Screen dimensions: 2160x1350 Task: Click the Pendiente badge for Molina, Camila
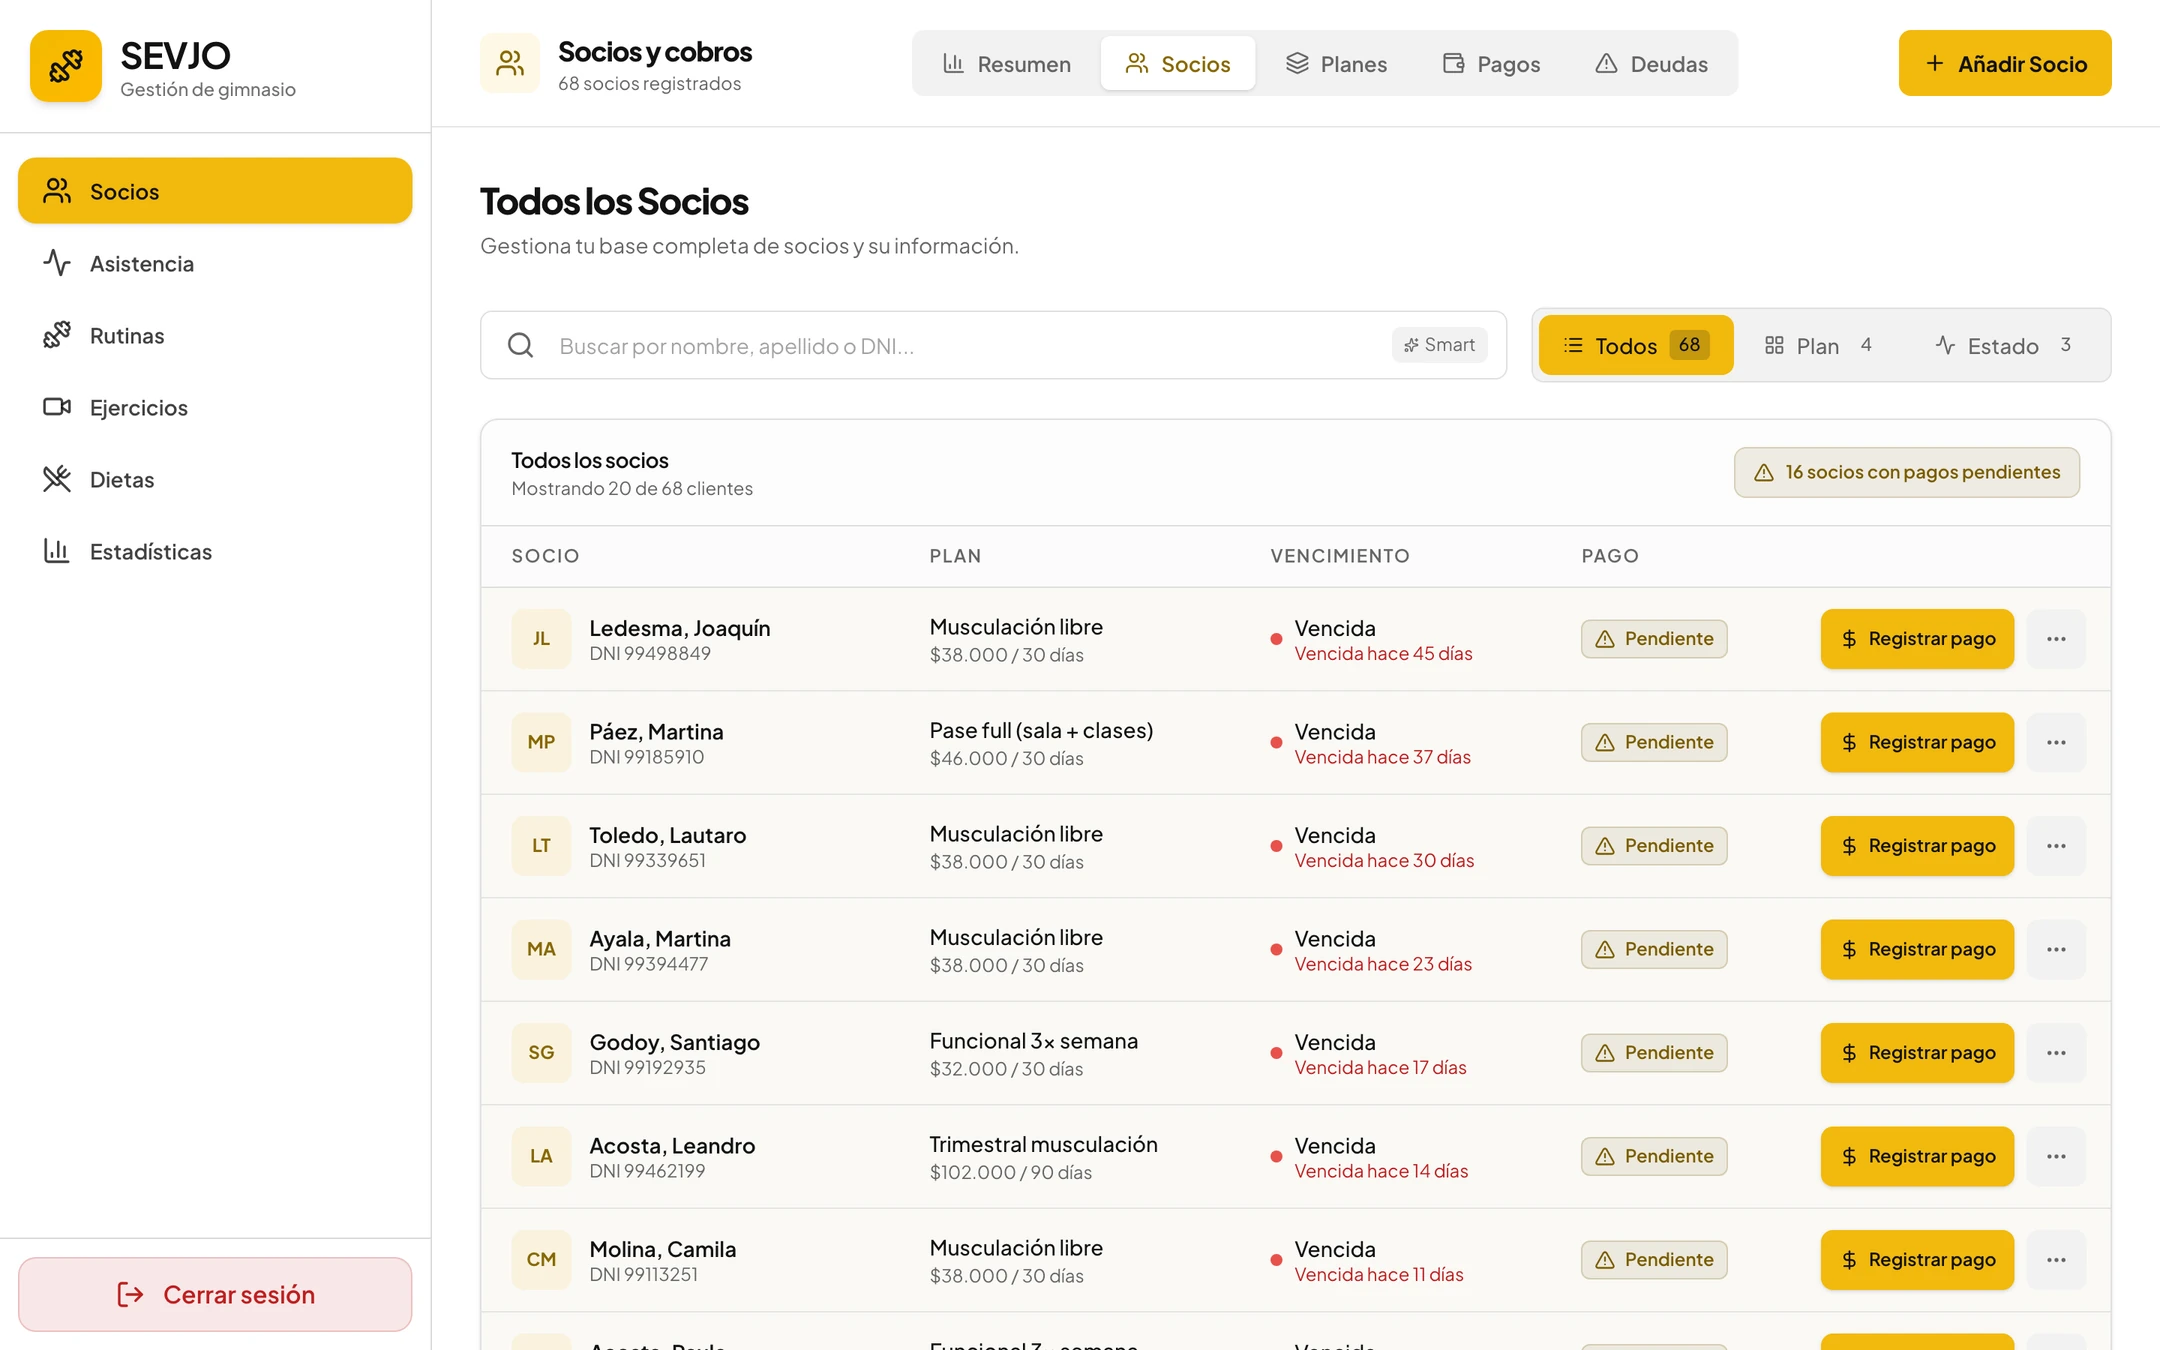pos(1654,1260)
